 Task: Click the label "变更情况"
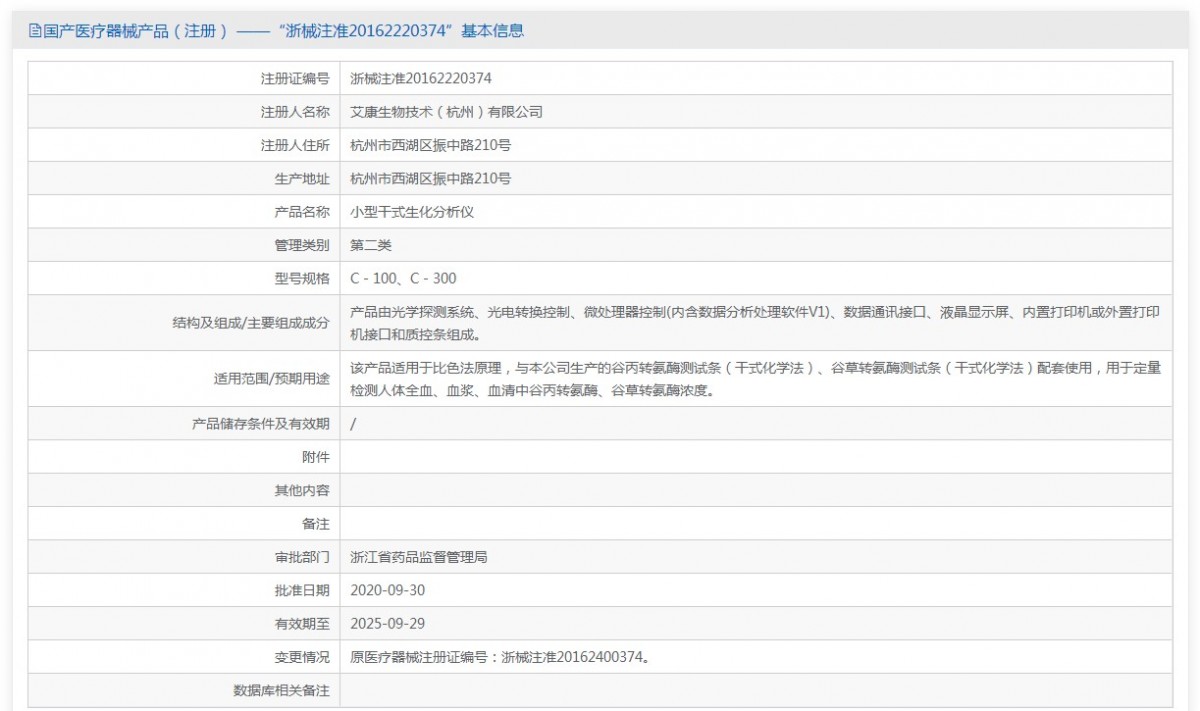tap(302, 658)
